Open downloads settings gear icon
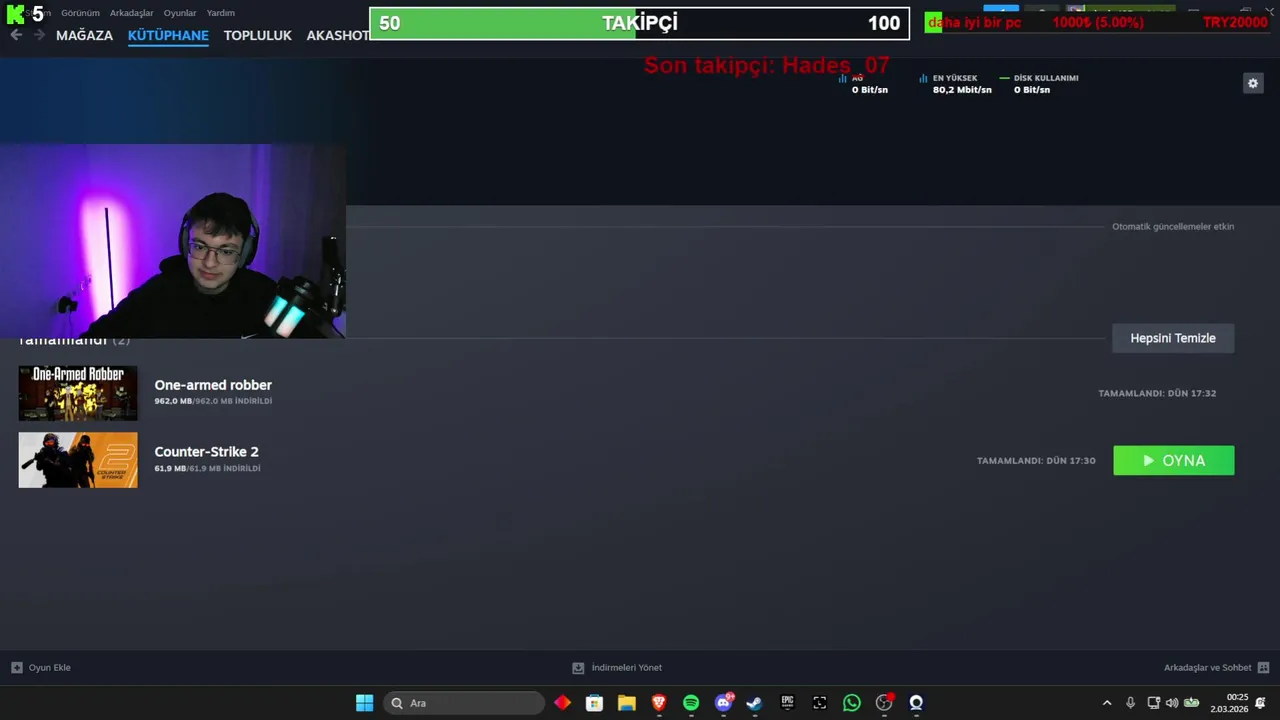 [1253, 84]
